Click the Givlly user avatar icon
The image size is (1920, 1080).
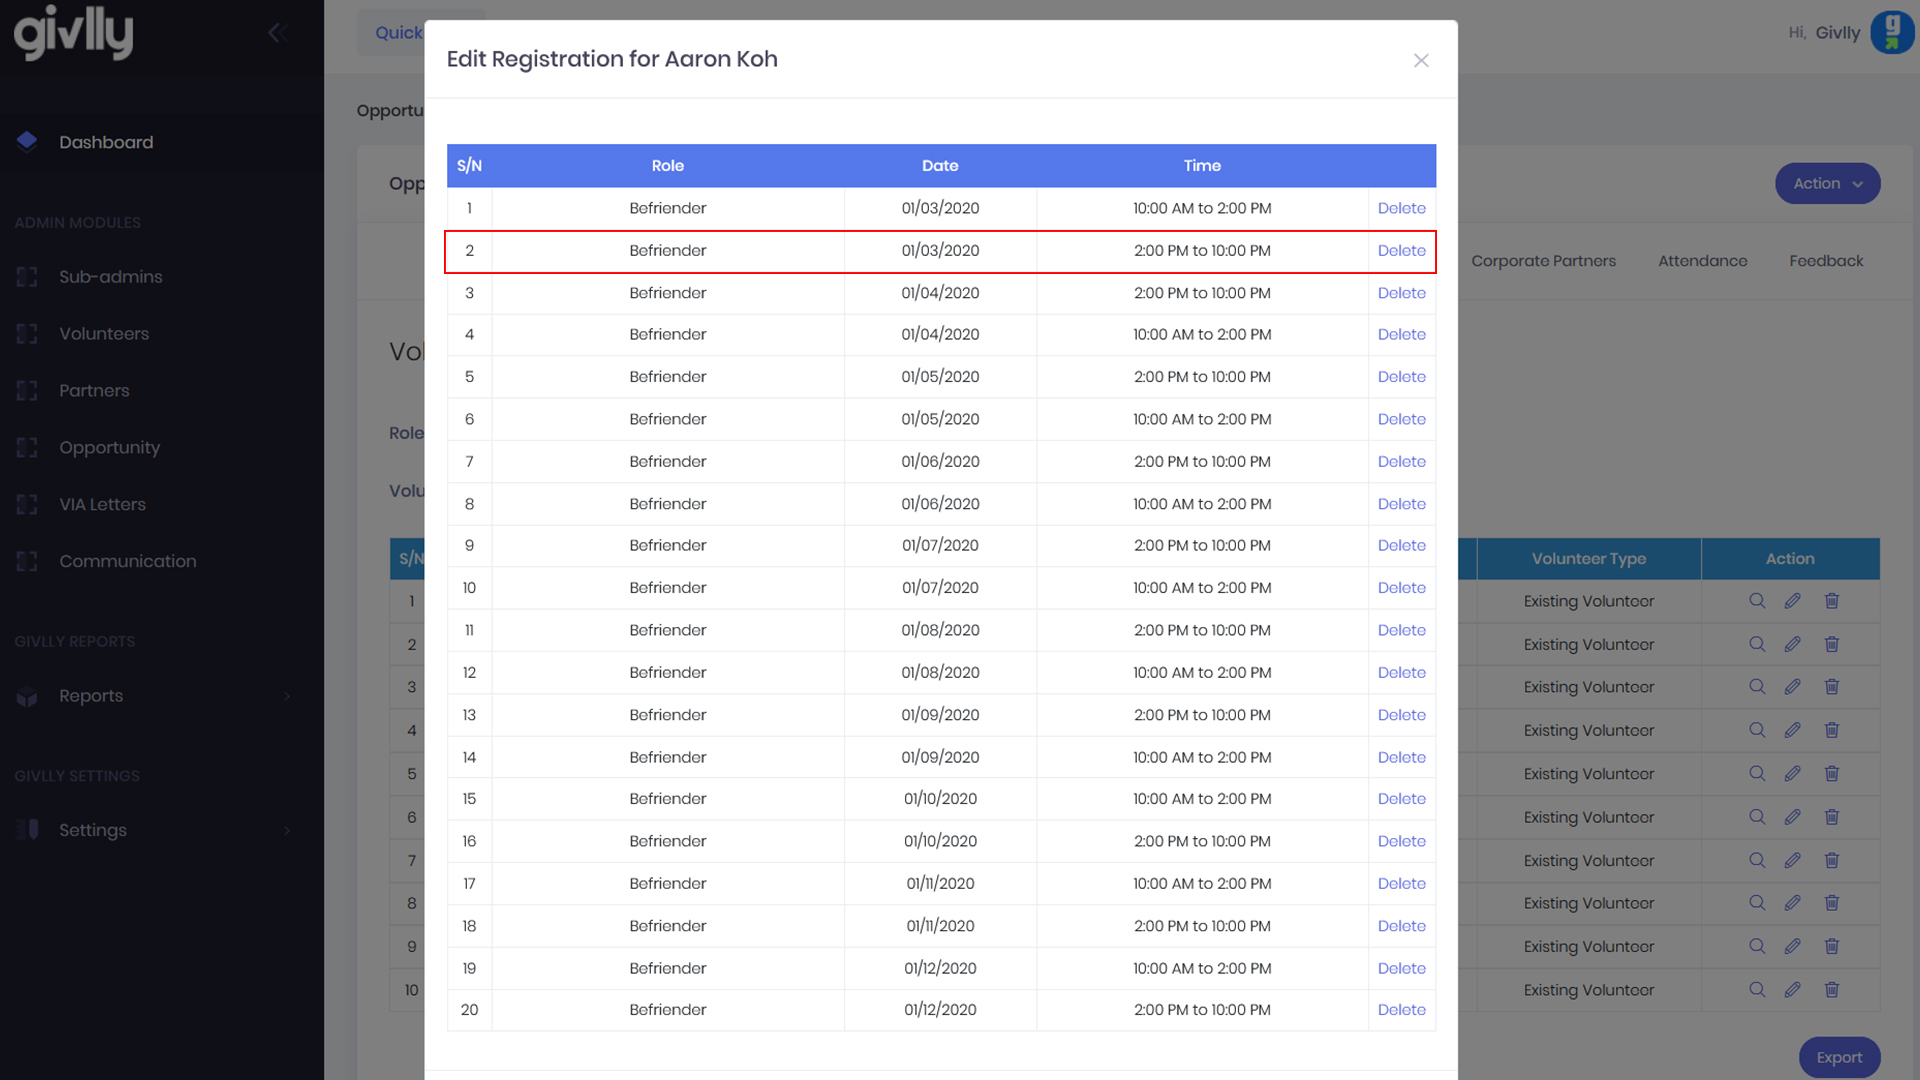click(x=1891, y=32)
